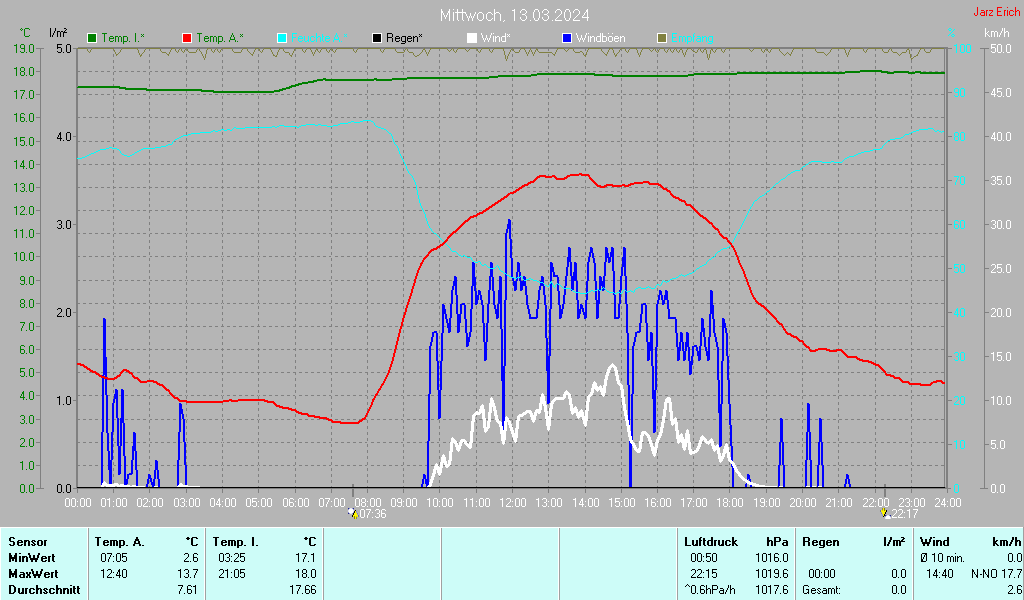Viewport: 1024px width, 600px height.
Task: Click the olive legend square after Windböen
Action: tap(661, 38)
